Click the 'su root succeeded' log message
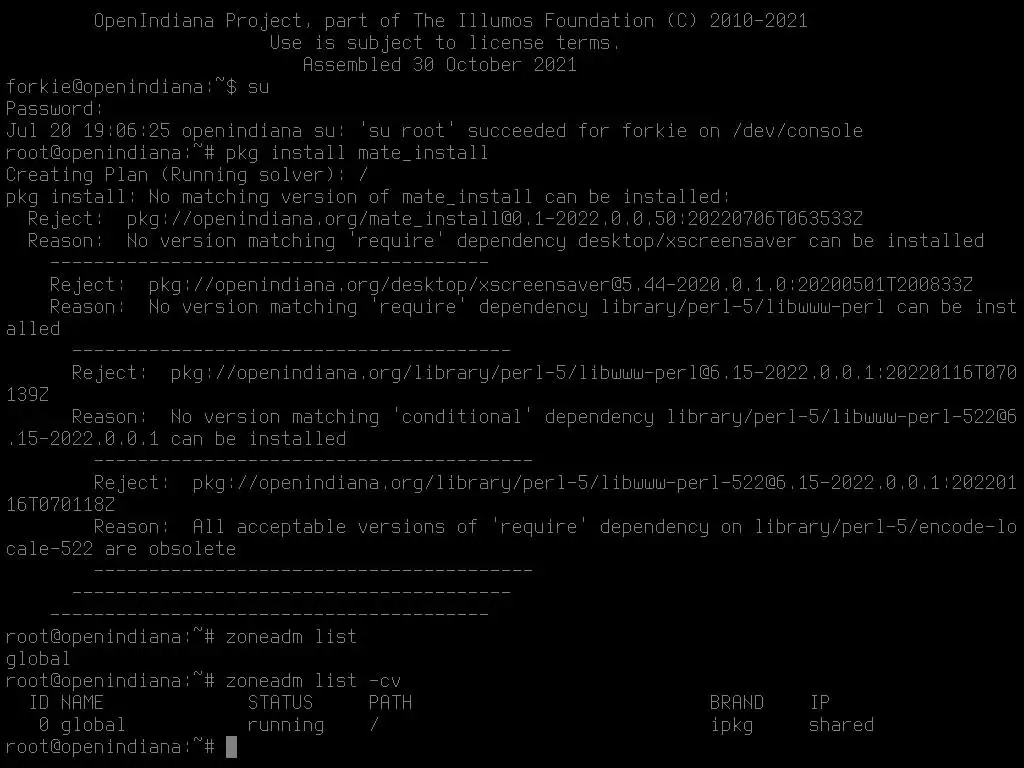The image size is (1024, 768). [x=434, y=131]
